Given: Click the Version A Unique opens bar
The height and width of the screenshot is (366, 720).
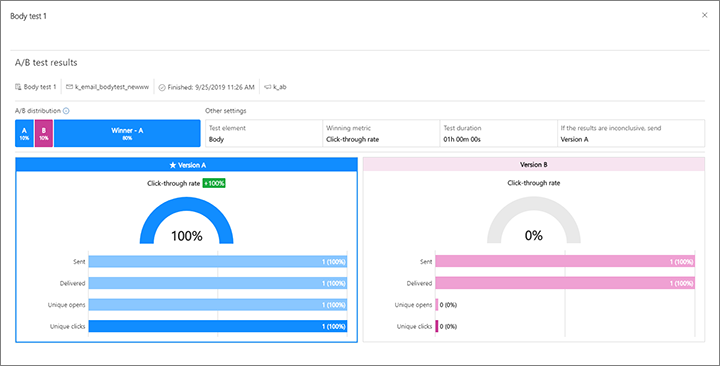Looking at the screenshot, I should (x=218, y=305).
